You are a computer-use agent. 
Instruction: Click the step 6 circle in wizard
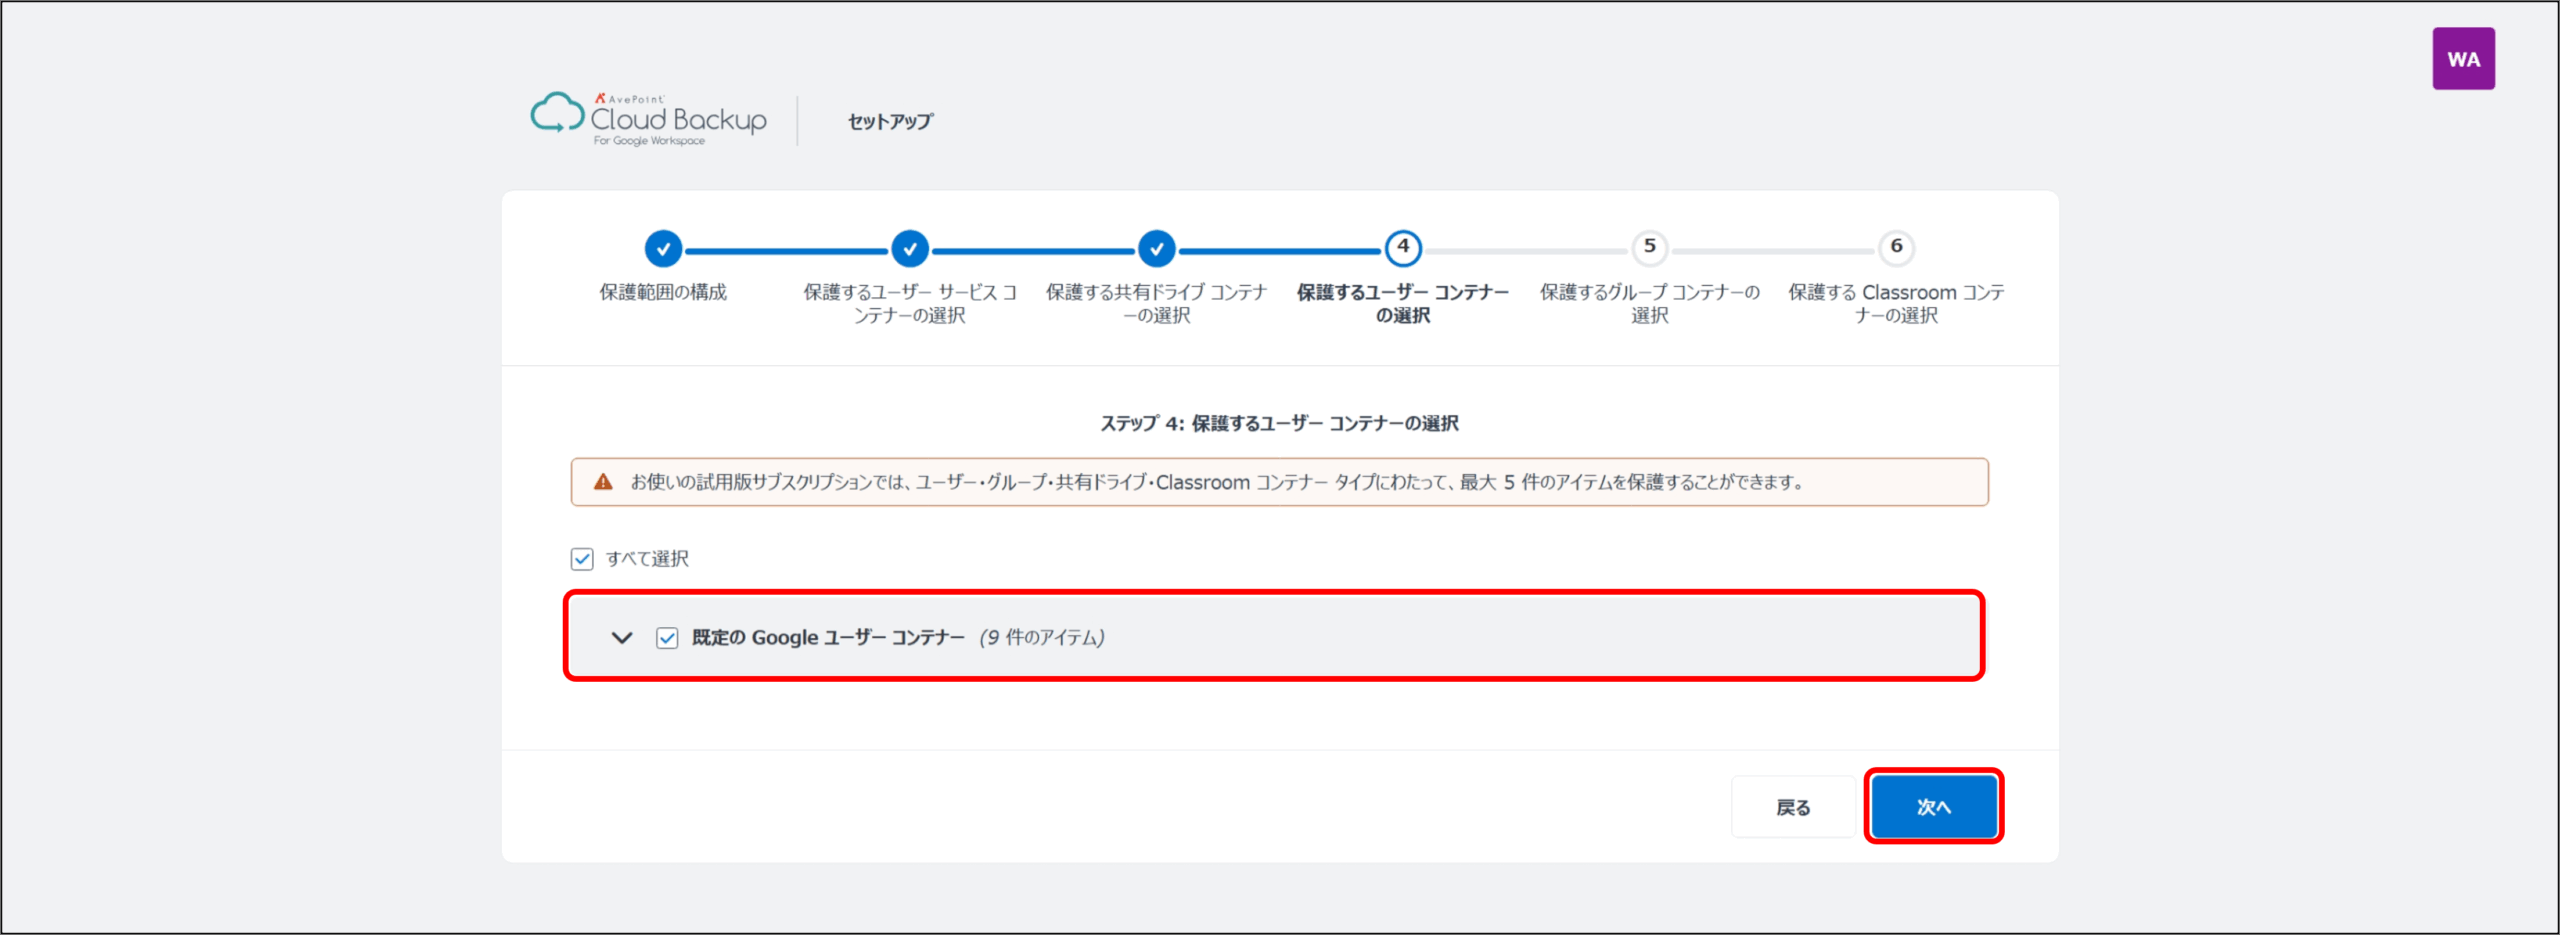(1896, 248)
